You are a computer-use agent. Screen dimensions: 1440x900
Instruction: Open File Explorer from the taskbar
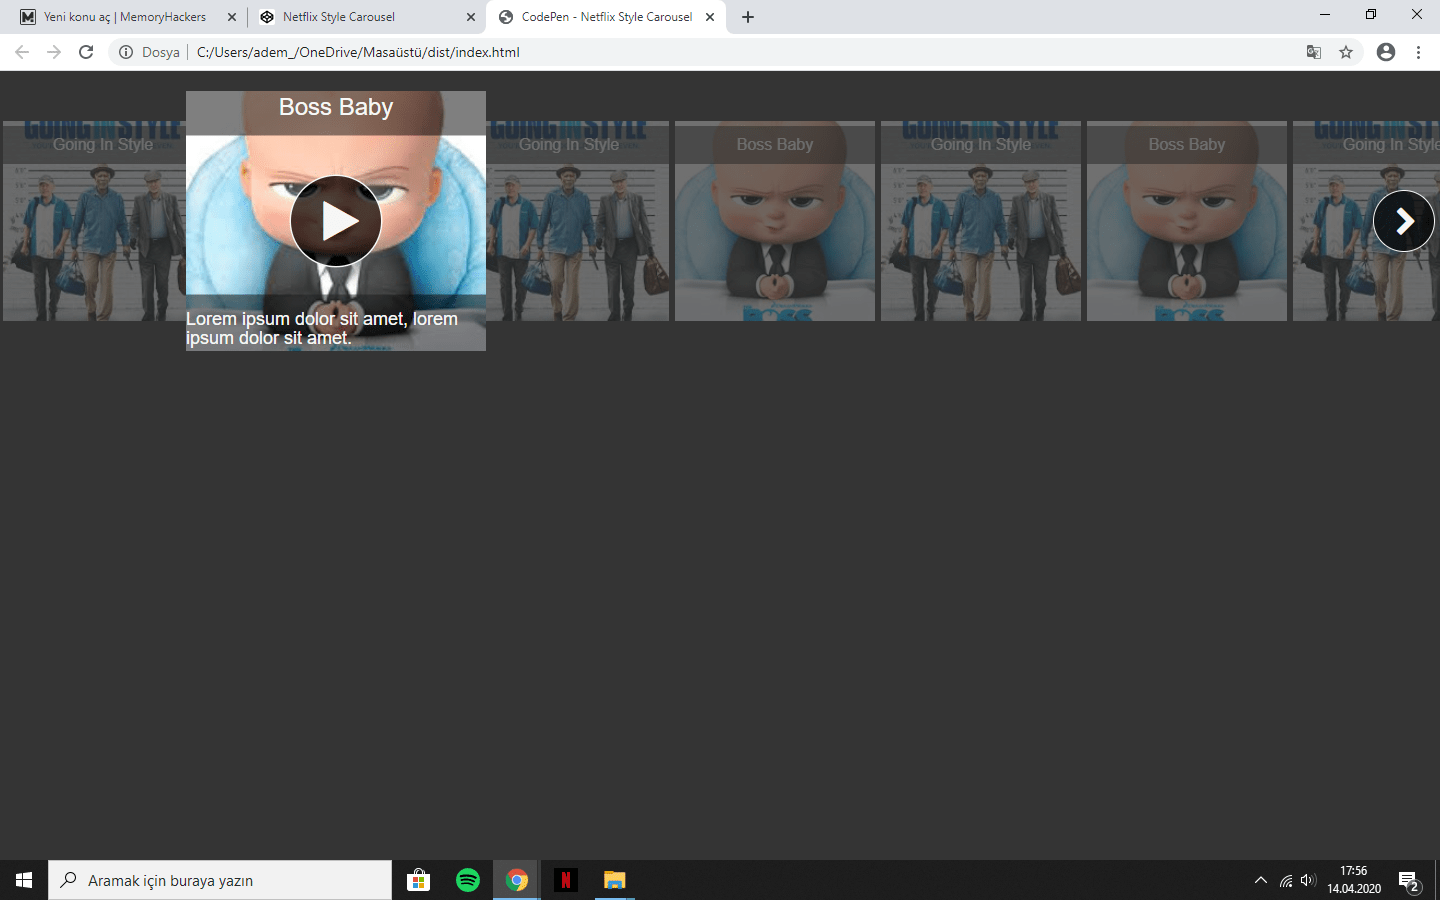[614, 880]
